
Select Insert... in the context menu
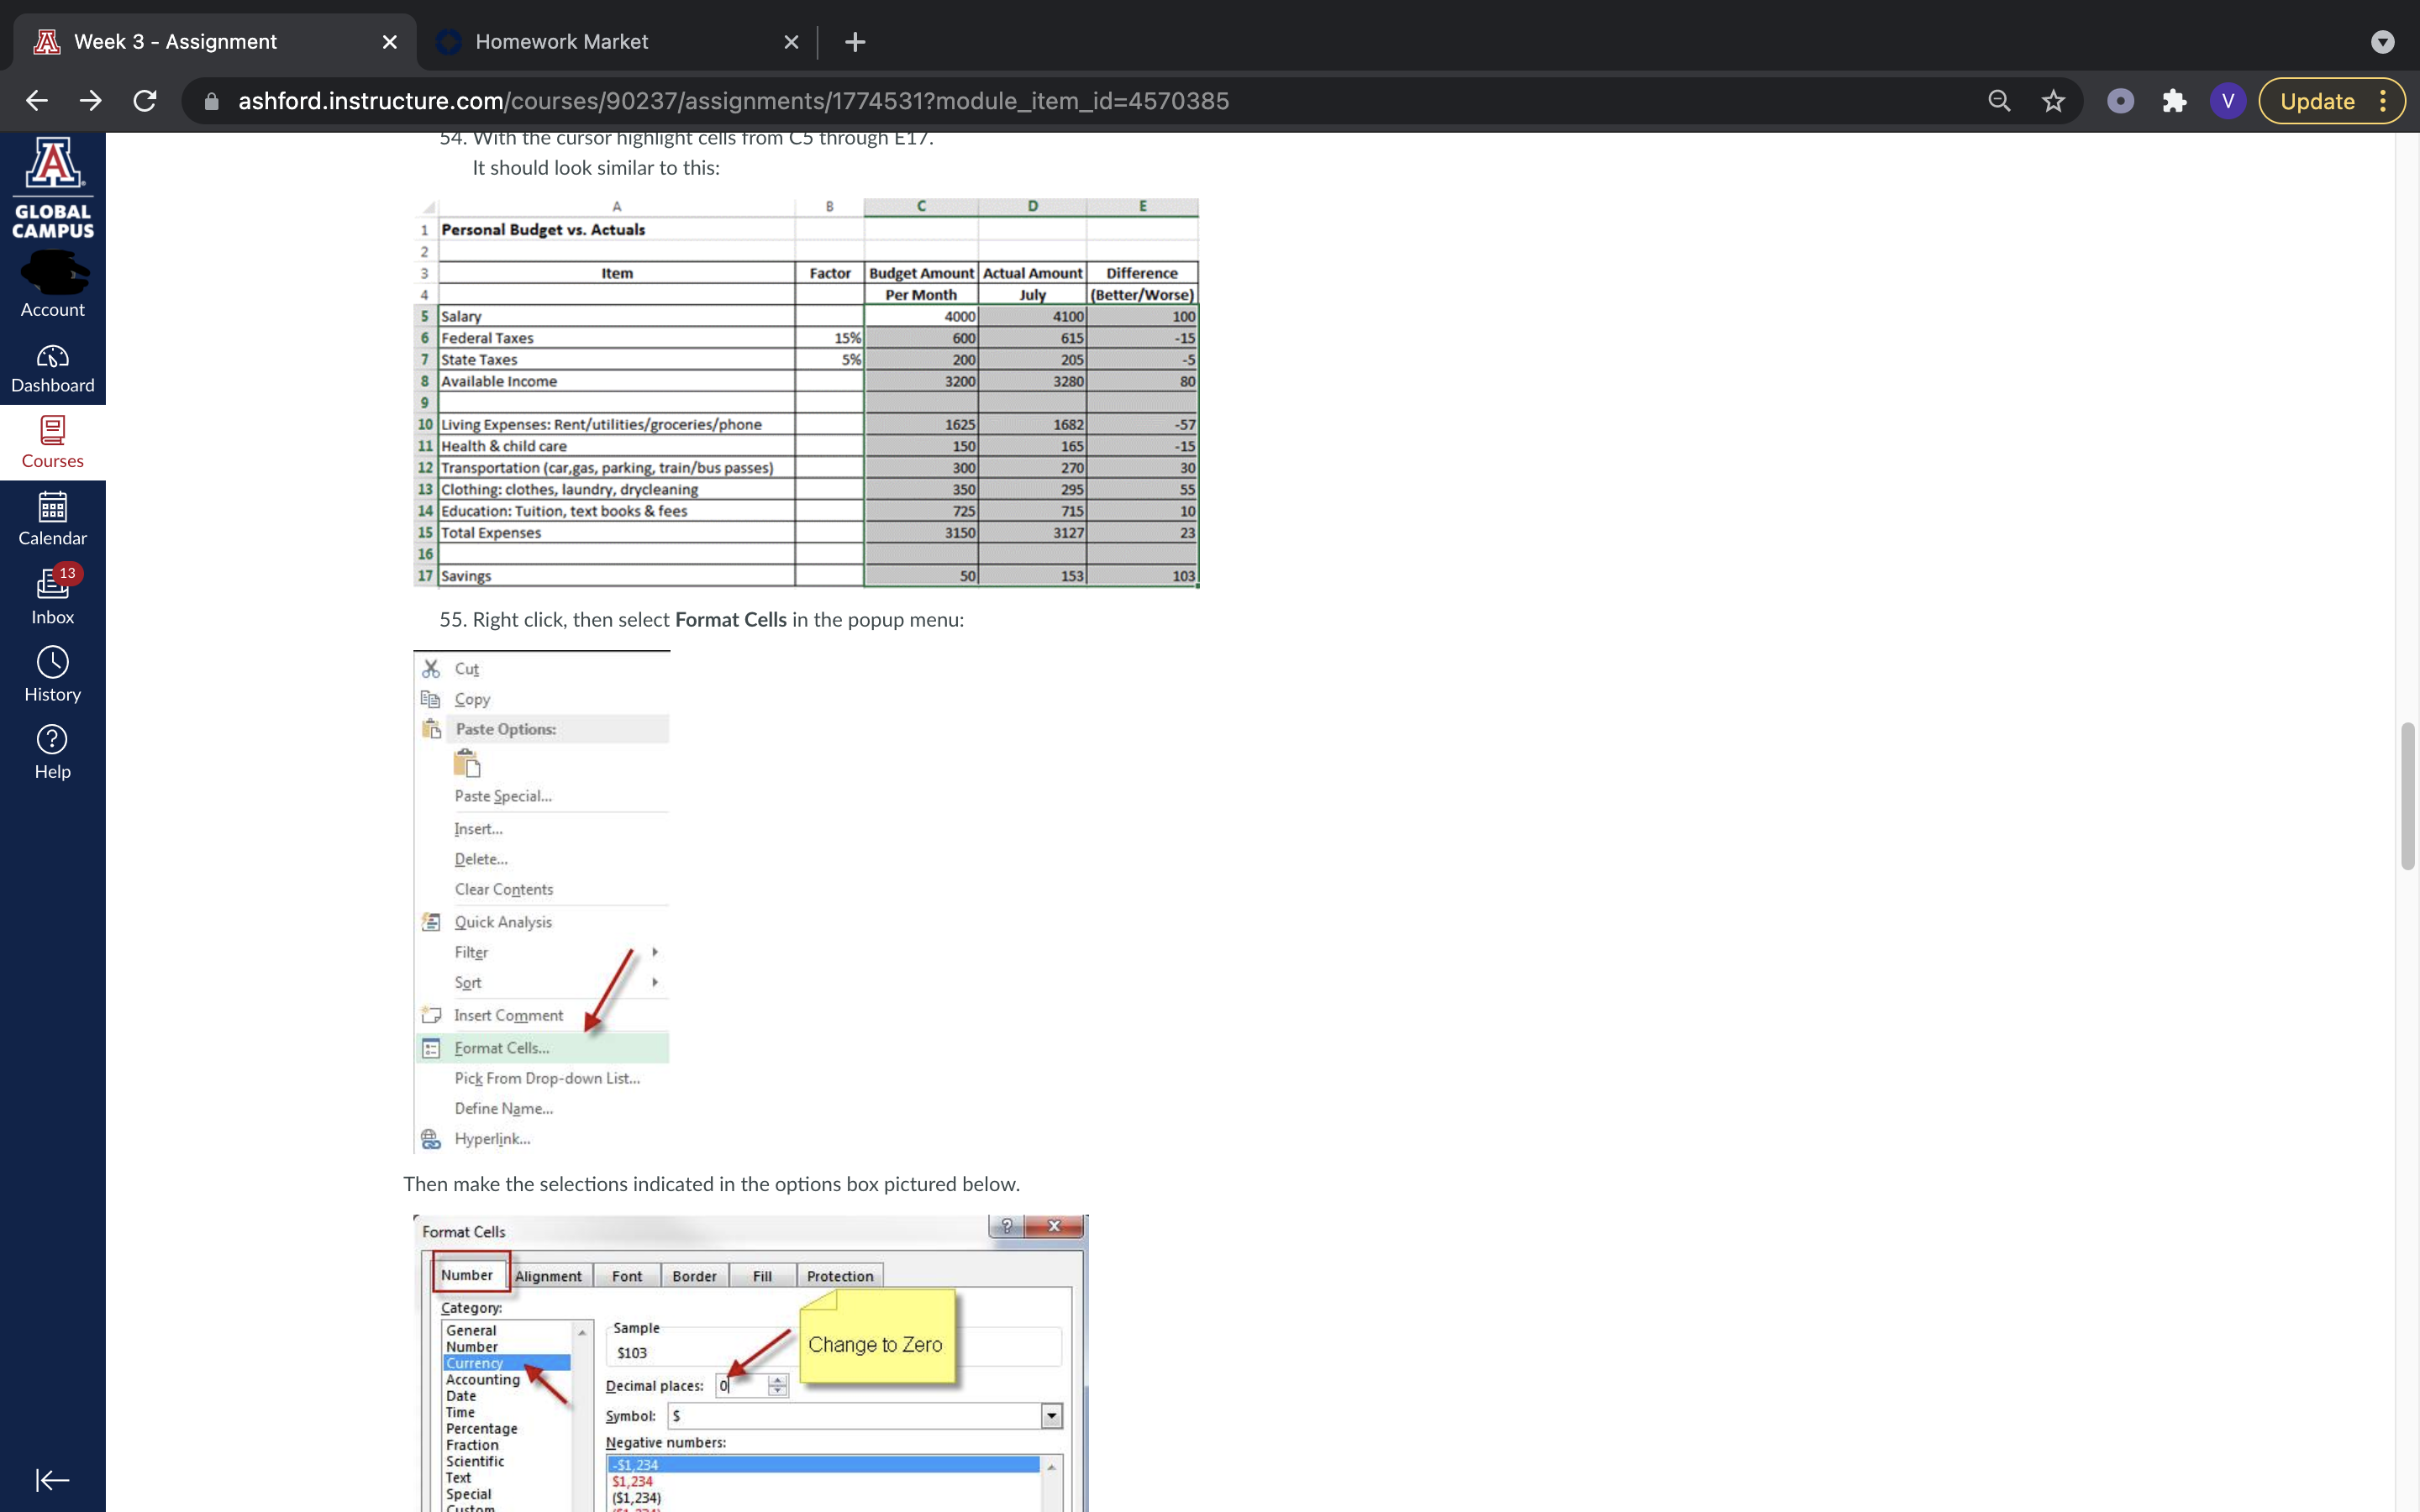click(478, 829)
